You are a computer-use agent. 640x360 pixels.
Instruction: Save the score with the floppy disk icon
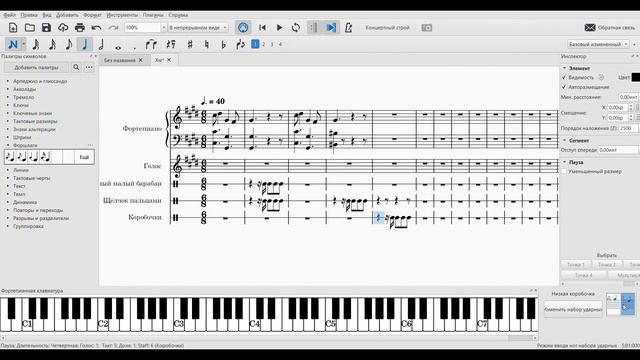coord(46,28)
